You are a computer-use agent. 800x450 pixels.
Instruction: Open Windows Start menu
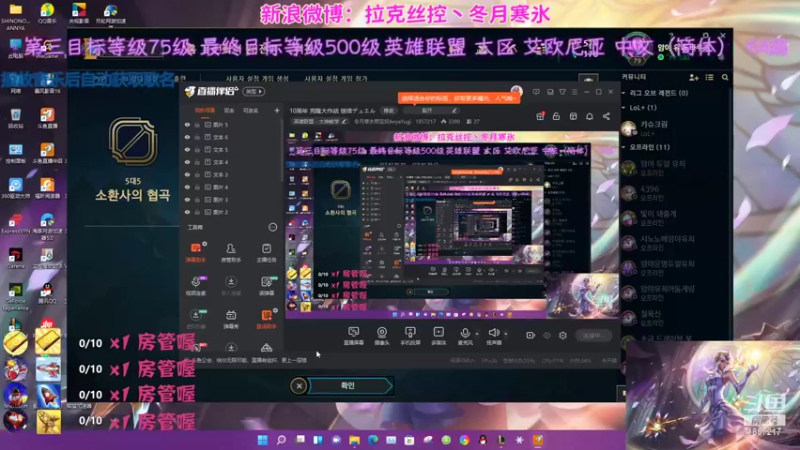(x=262, y=440)
